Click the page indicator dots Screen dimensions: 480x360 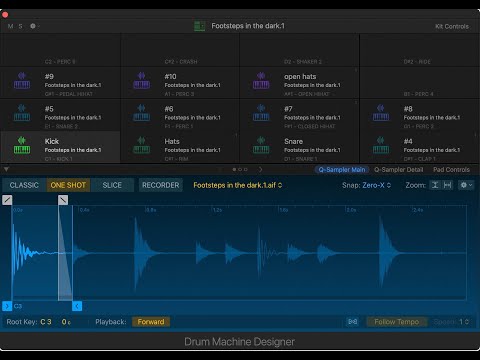[x=240, y=169]
